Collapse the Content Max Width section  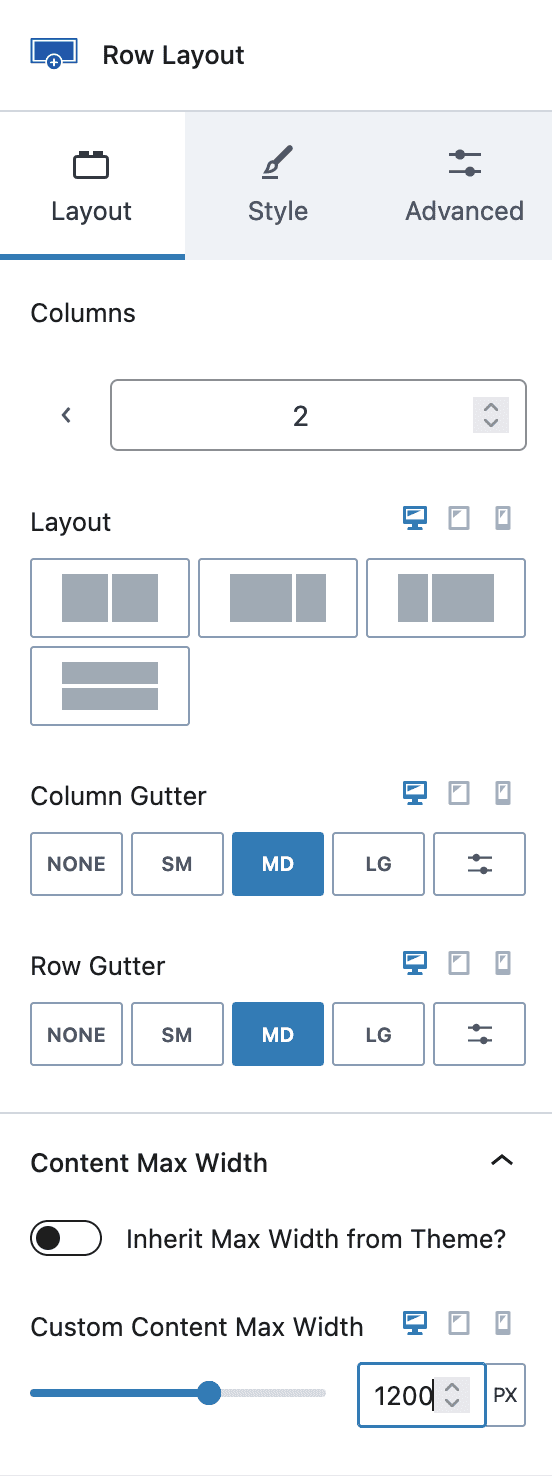point(502,1161)
